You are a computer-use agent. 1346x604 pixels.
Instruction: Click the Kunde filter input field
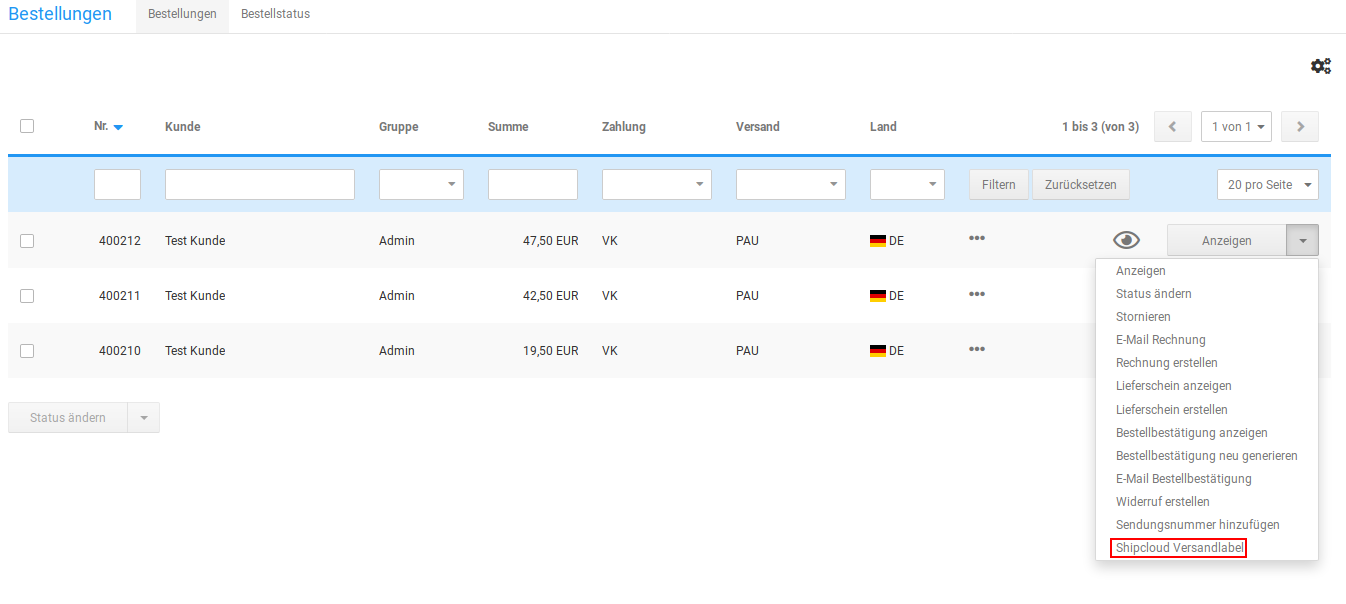pos(259,185)
